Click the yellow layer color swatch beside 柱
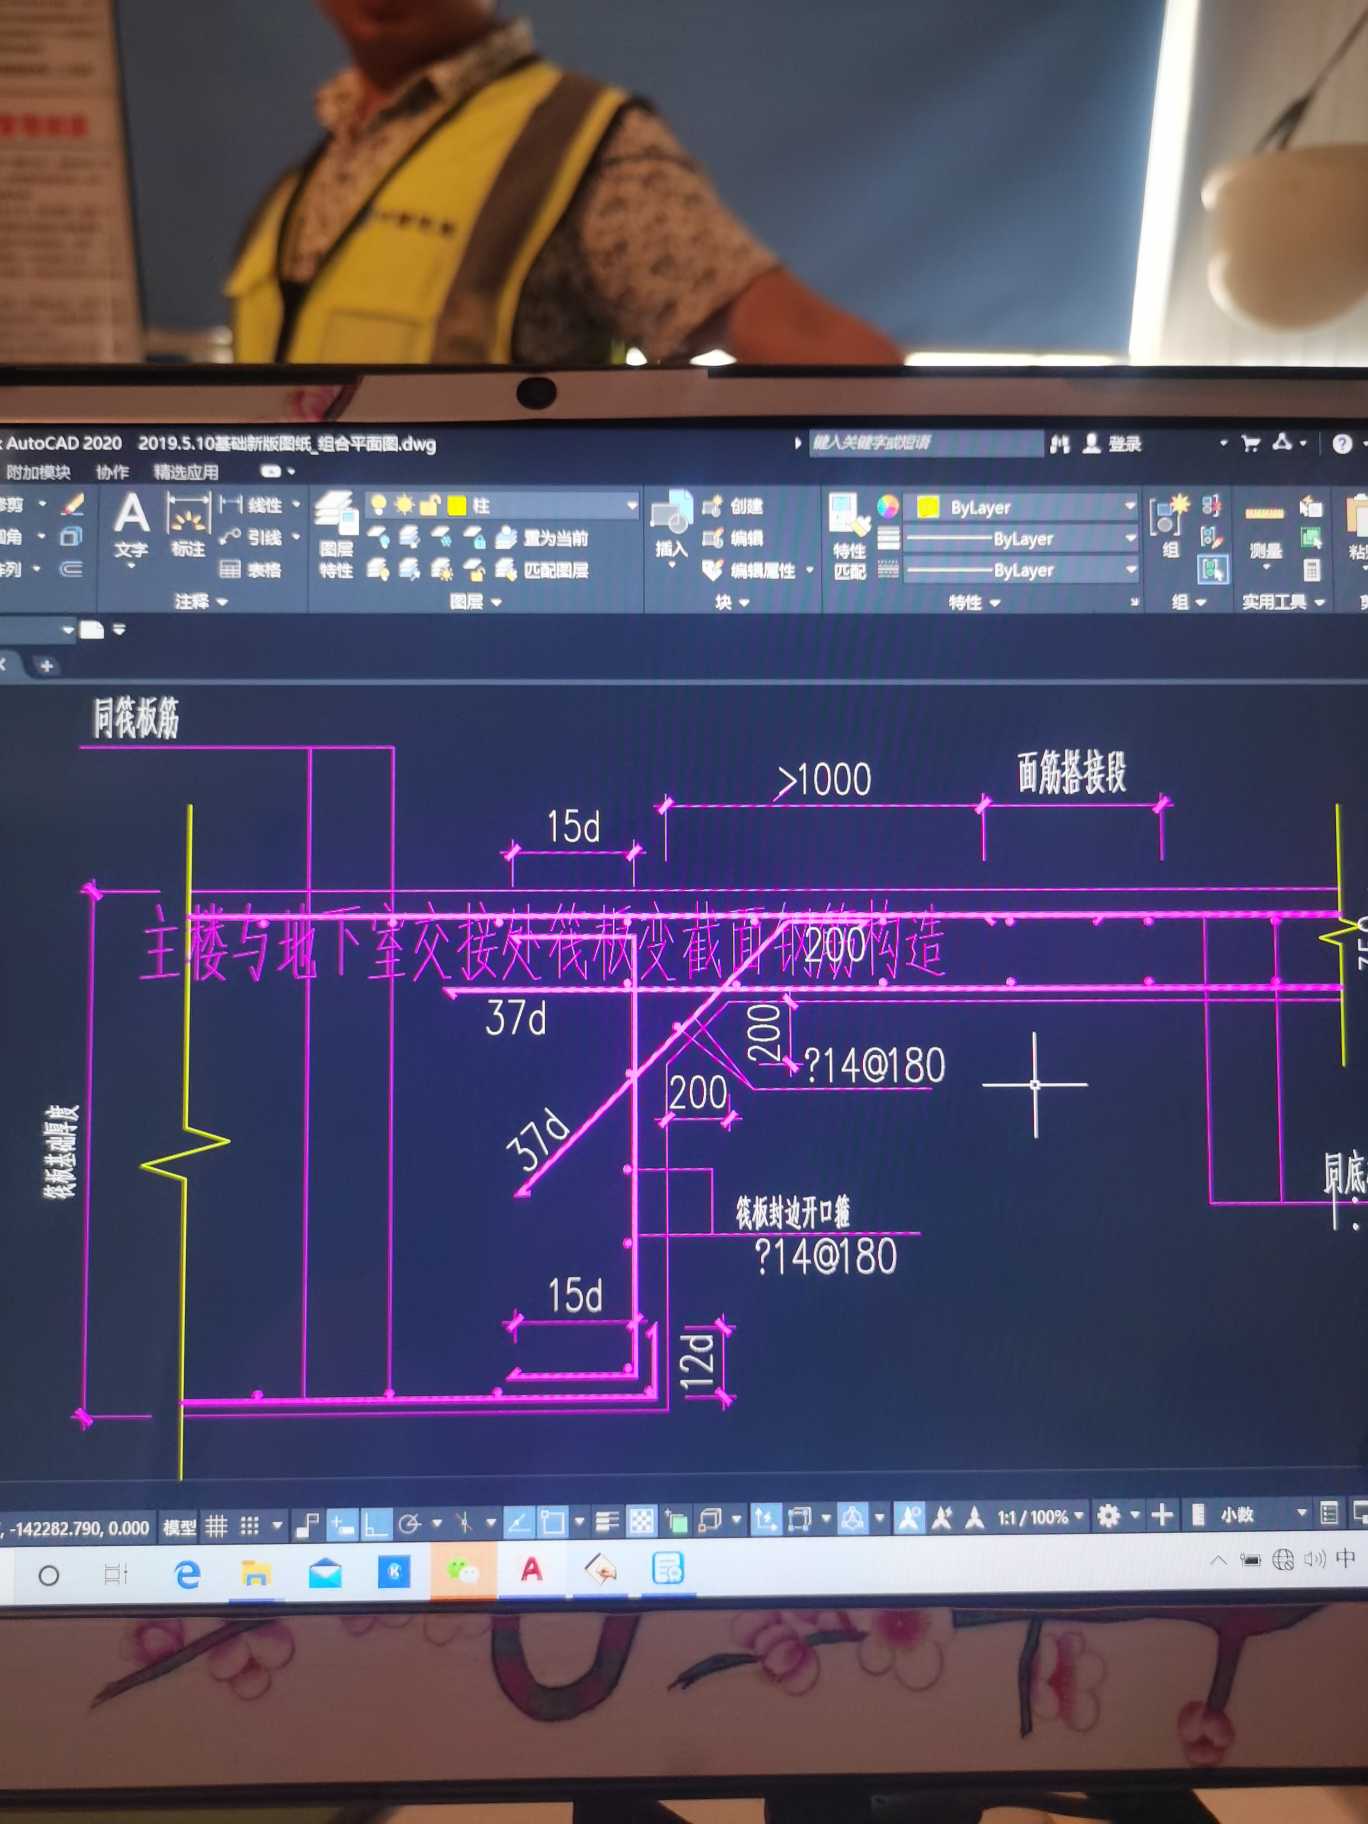Image resolution: width=1368 pixels, height=1824 pixels. pyautogui.click(x=457, y=506)
